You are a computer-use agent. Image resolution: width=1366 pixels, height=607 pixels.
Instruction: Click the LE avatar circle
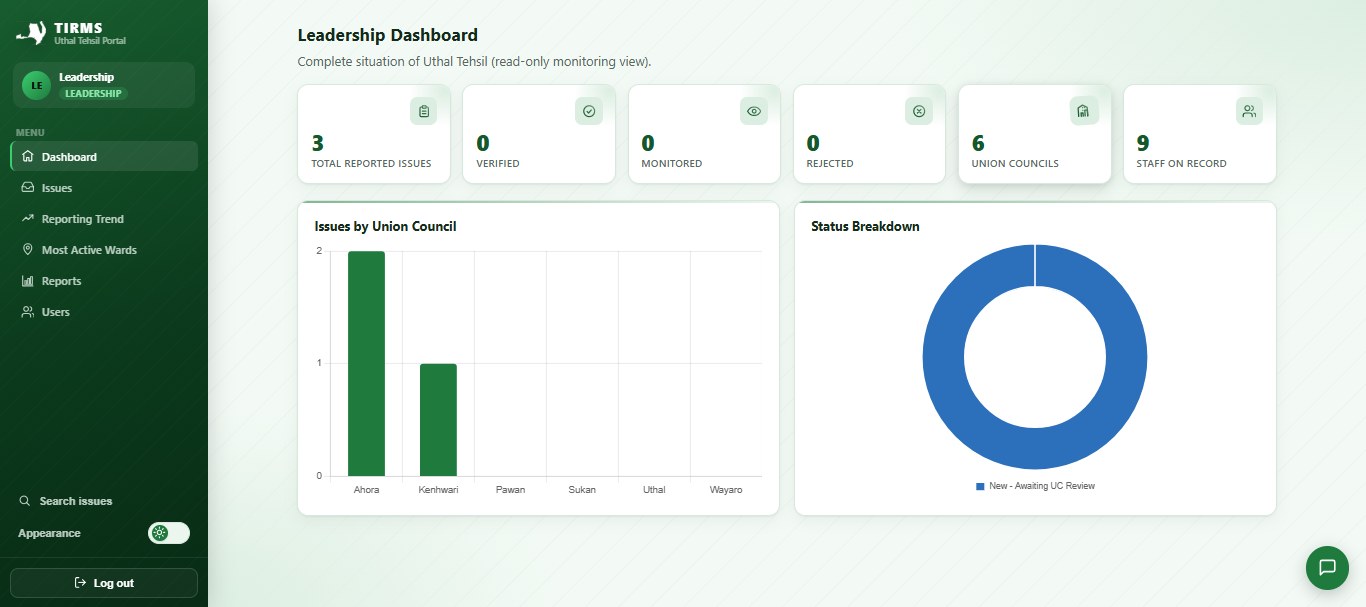tap(37, 85)
